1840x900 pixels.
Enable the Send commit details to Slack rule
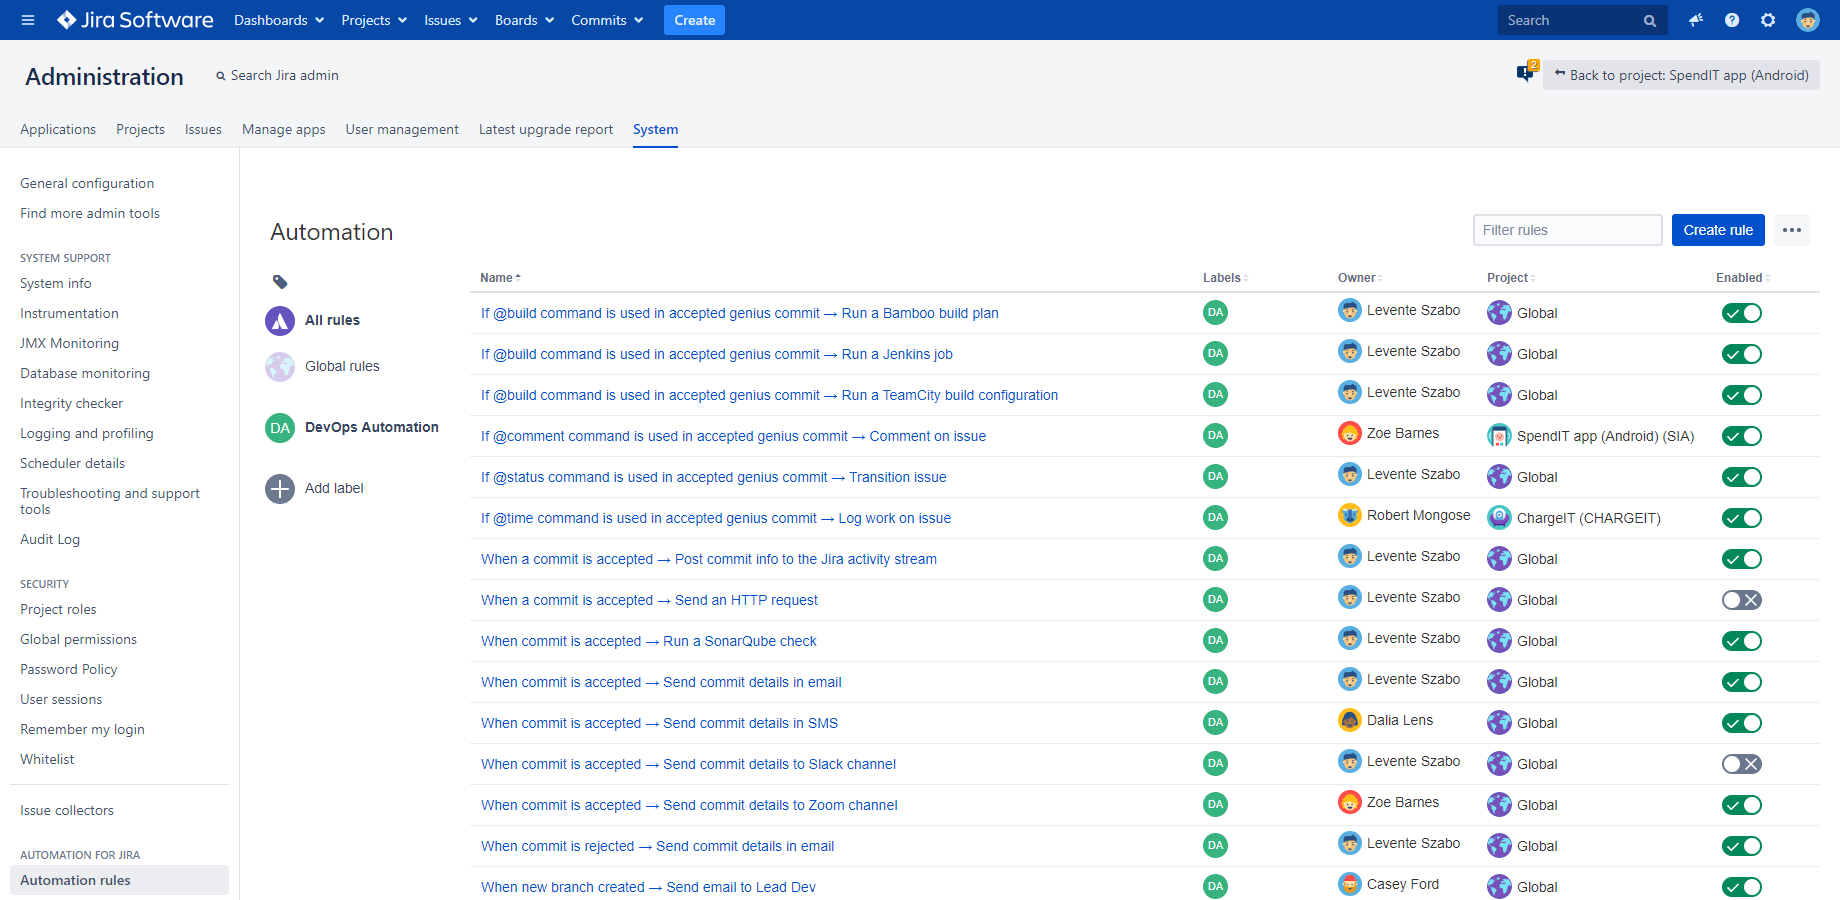click(1741, 763)
